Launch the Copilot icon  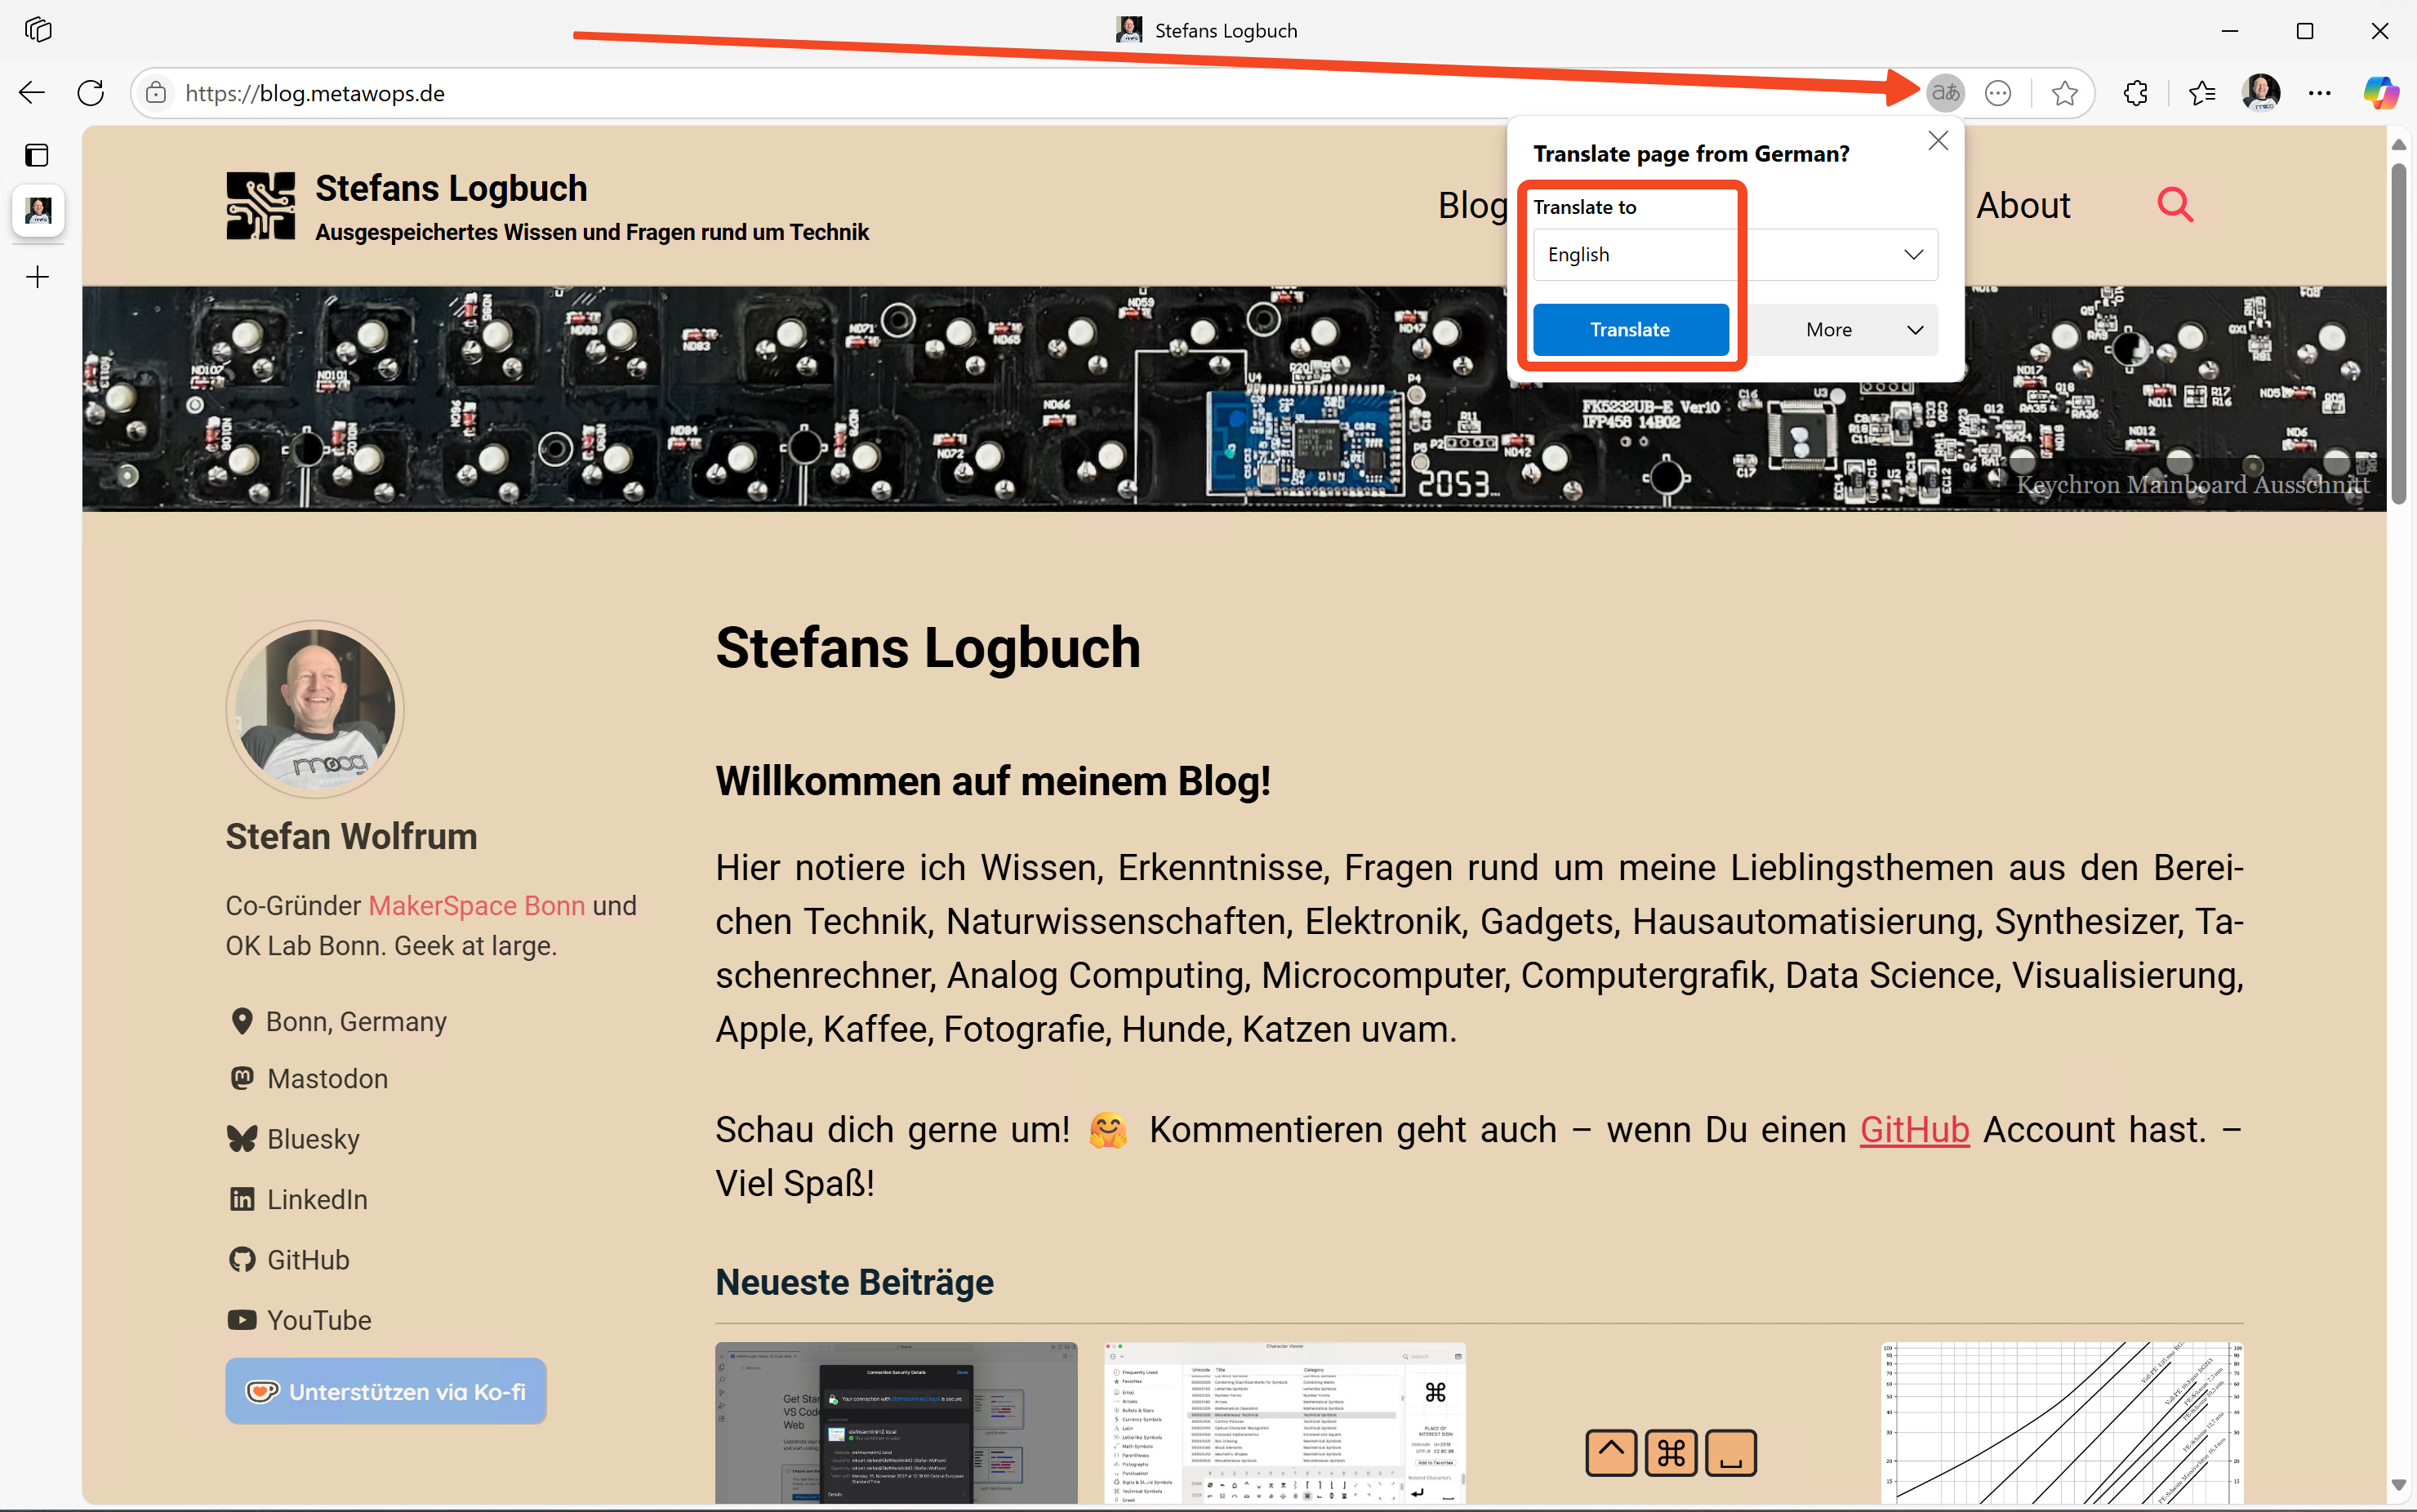pyautogui.click(x=2381, y=93)
